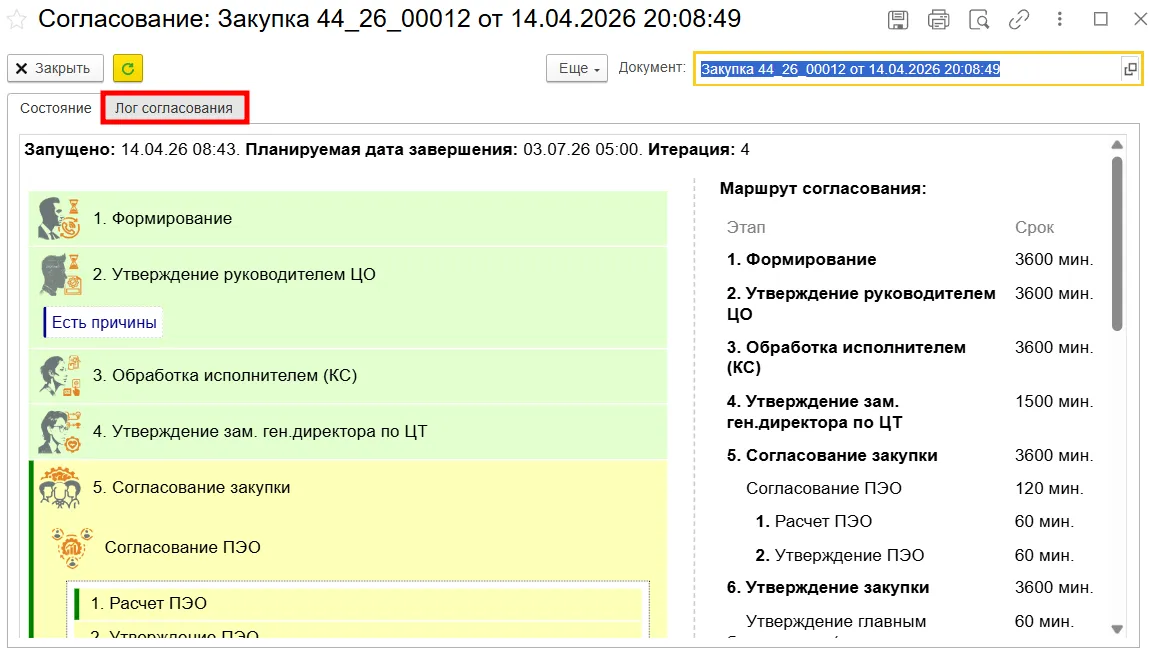Click the vertical scrollbar thumb
This screenshot has height=649, width=1150.
click(x=1116, y=244)
